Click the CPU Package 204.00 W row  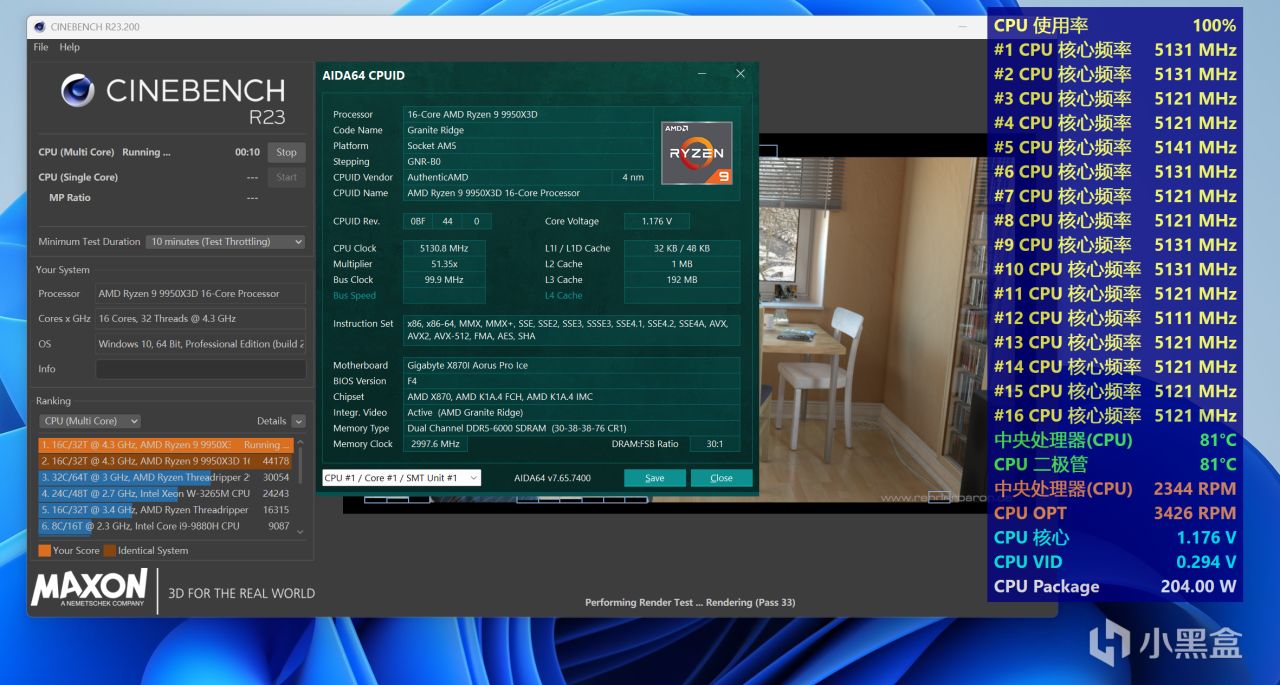pyautogui.click(x=1115, y=586)
